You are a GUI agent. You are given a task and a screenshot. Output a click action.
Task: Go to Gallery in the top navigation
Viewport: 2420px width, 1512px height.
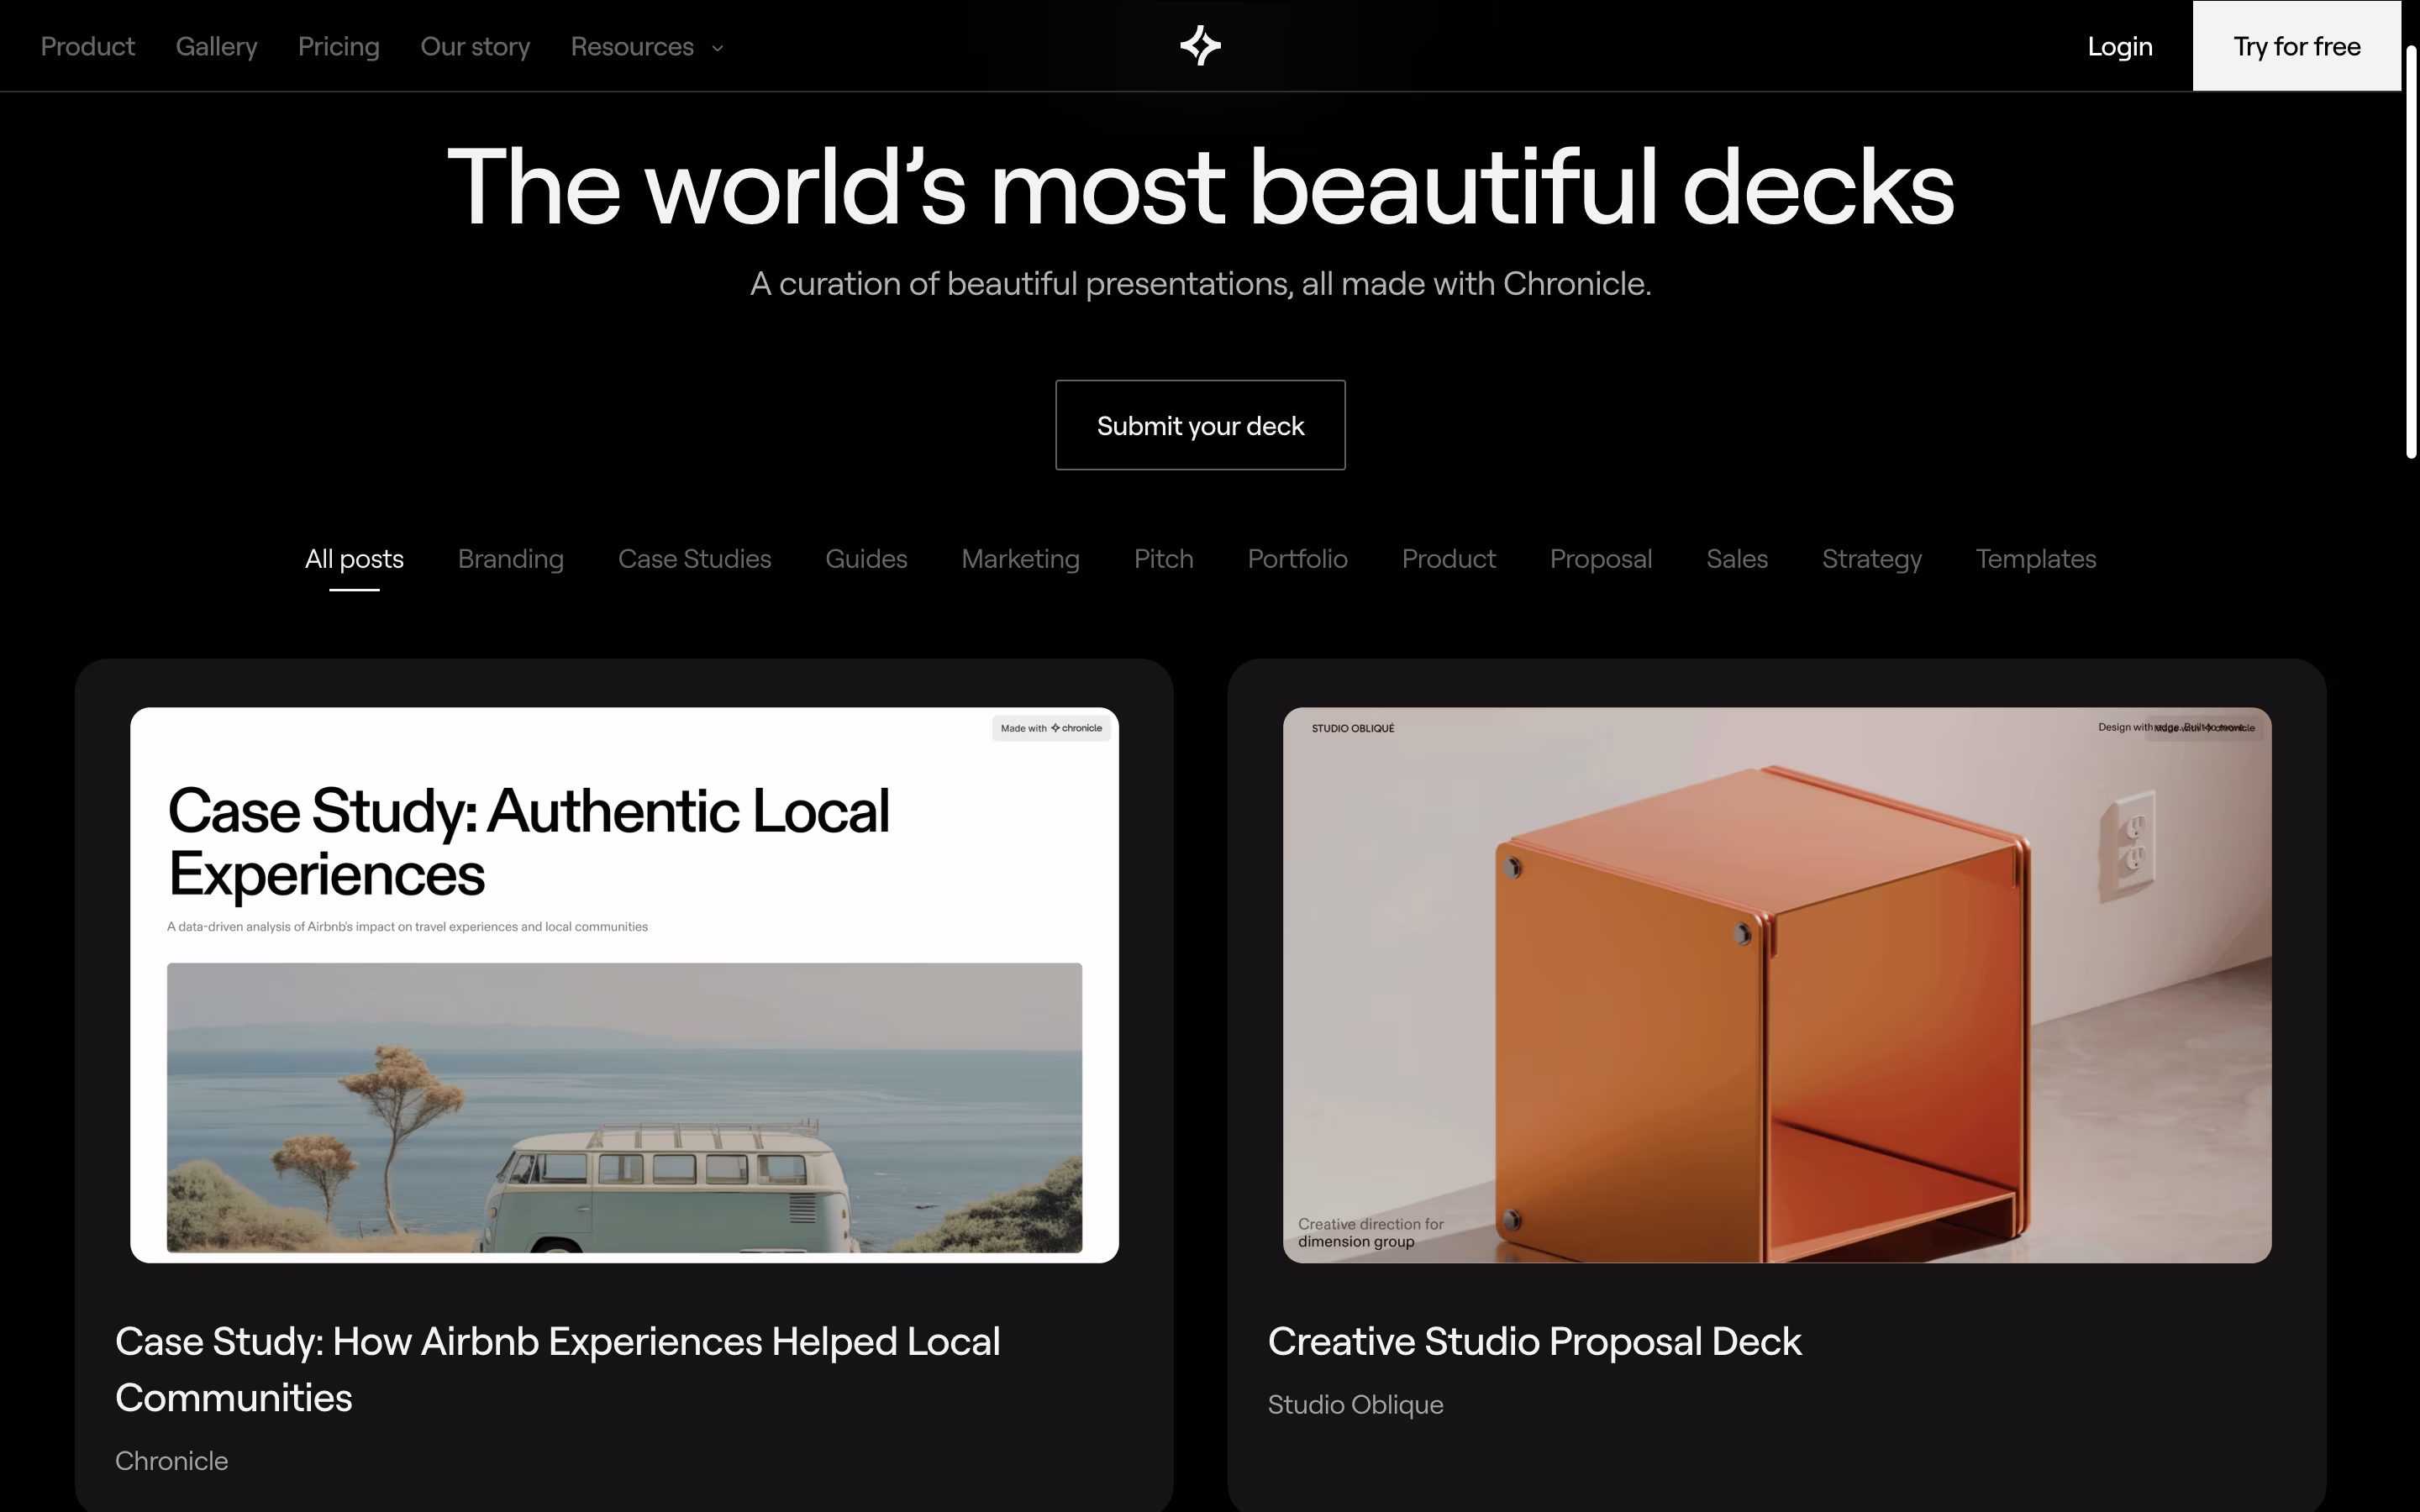click(217, 46)
